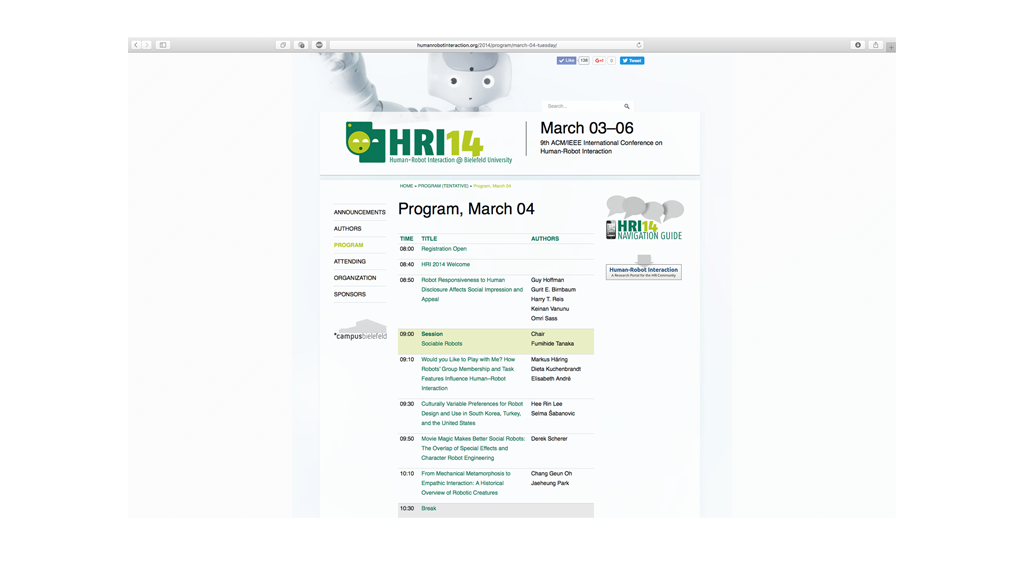Toggle the Safari sidebar button

pyautogui.click(x=163, y=45)
